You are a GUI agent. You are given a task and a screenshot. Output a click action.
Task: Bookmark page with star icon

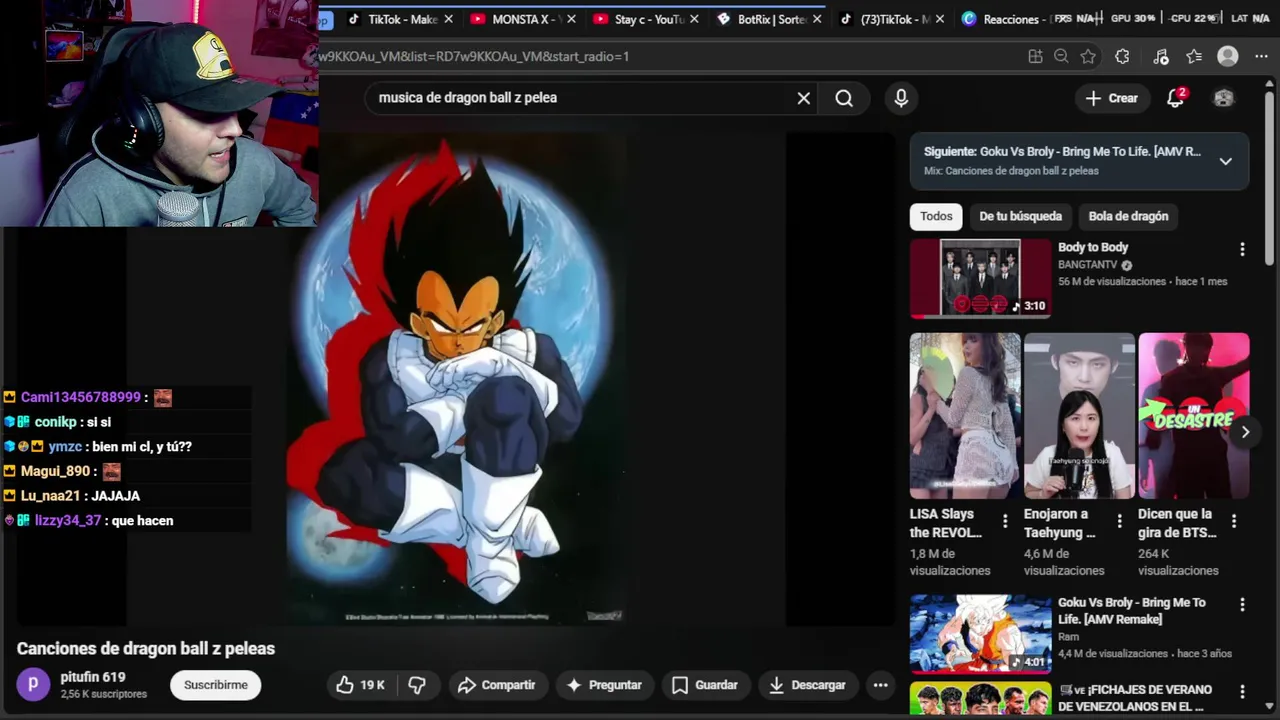[1088, 57]
